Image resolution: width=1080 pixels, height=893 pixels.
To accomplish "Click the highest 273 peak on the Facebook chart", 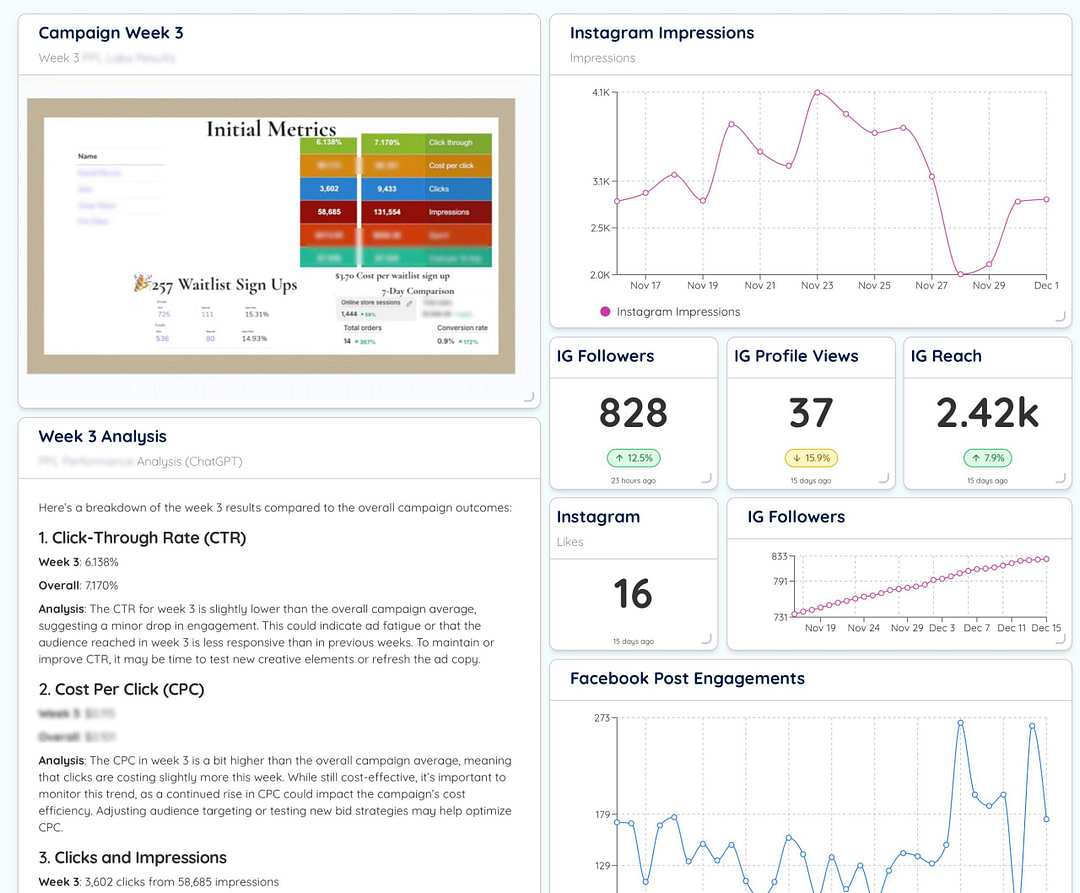I will [x=960, y=721].
